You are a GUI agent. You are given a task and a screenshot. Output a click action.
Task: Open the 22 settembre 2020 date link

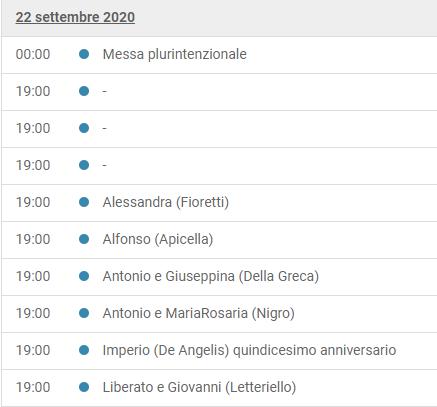coord(75,17)
